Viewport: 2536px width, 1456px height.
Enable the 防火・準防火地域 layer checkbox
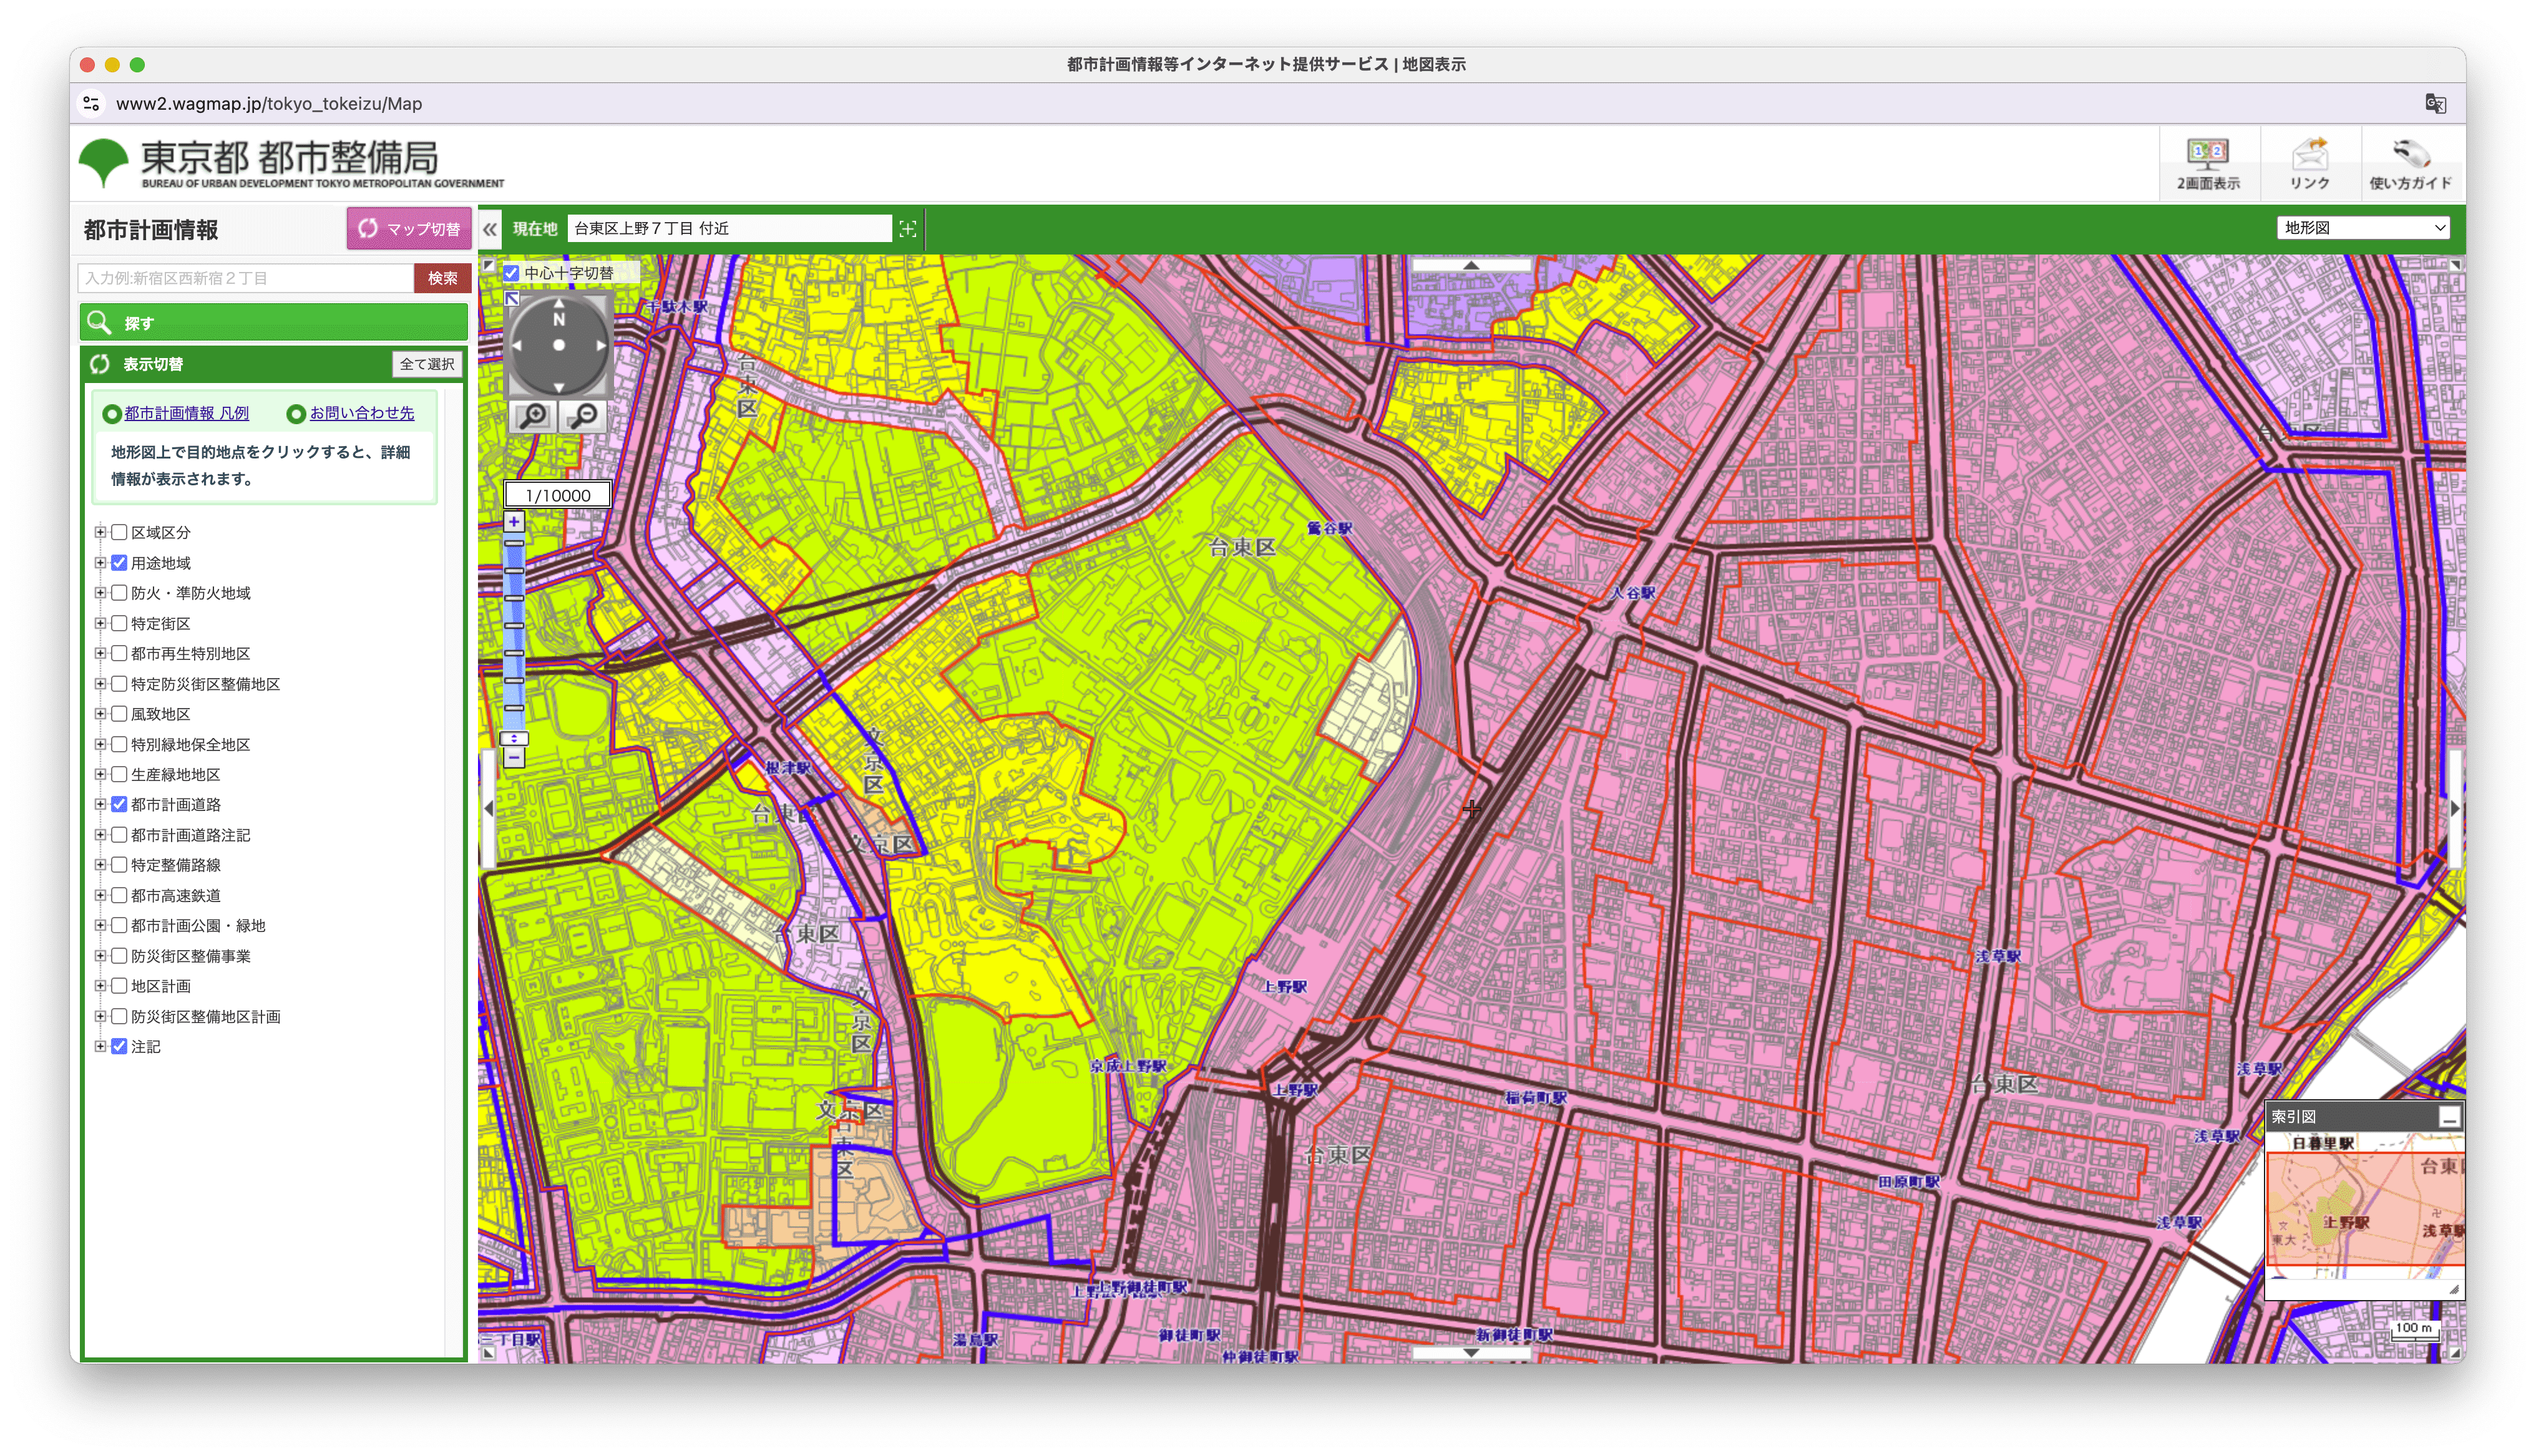[x=119, y=593]
